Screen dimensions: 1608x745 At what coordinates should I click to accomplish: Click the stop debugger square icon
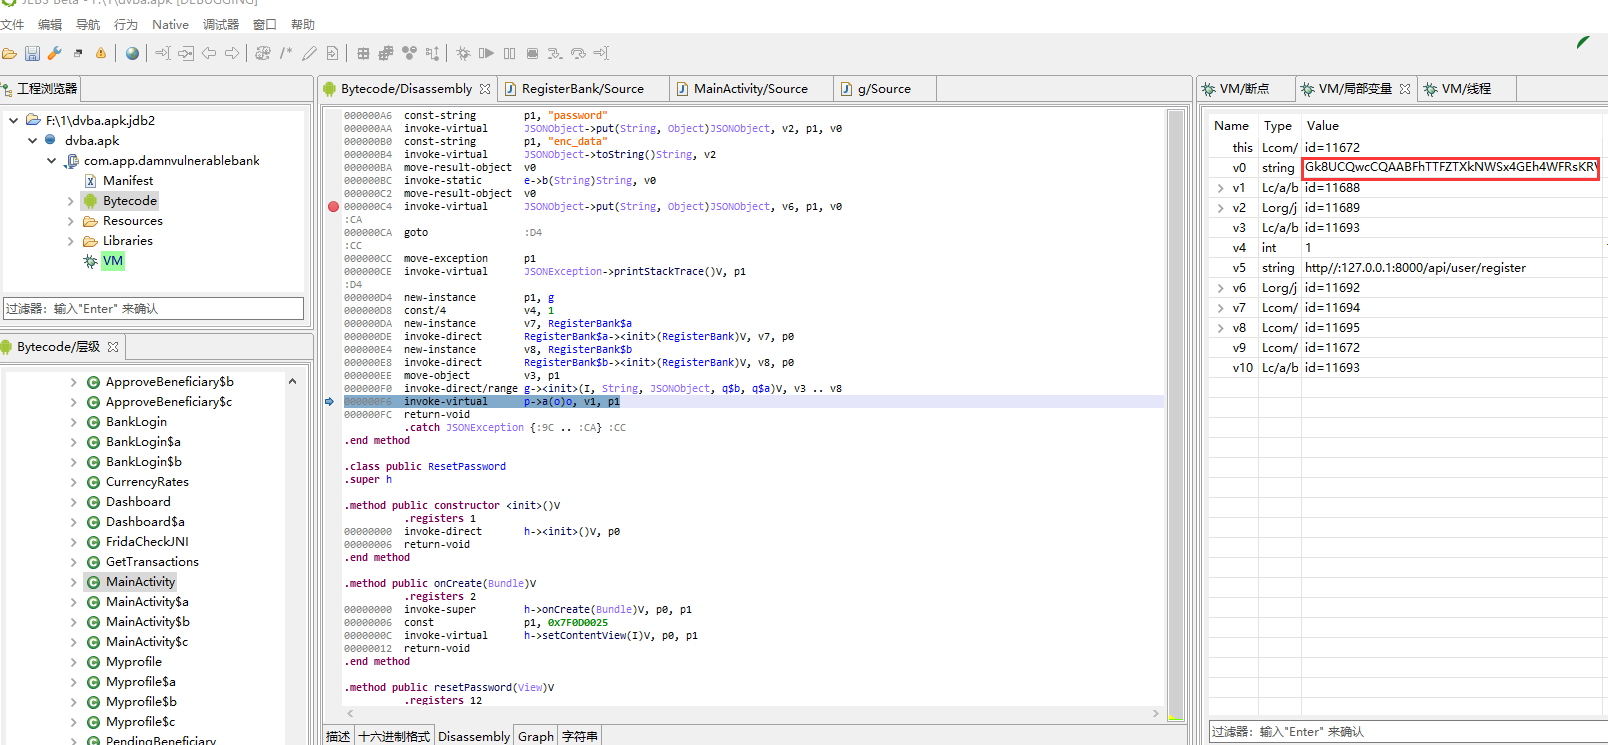coord(532,53)
